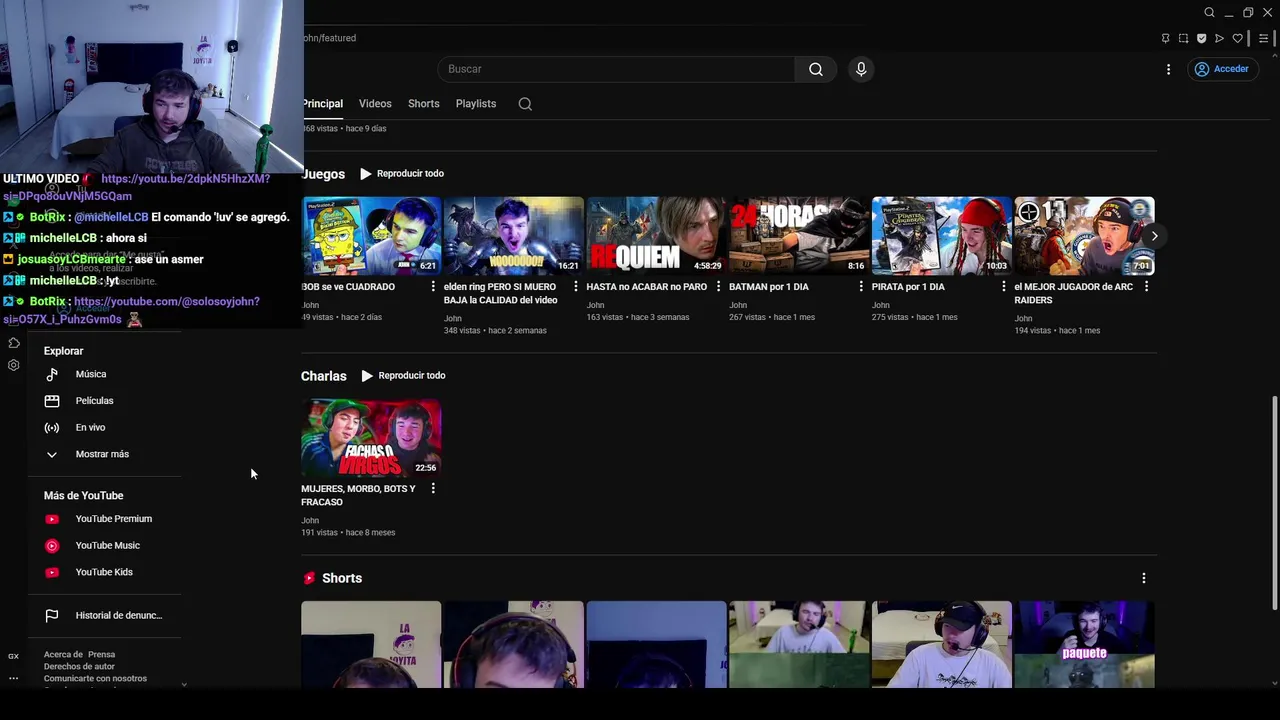Click Acceder sign-in button
This screenshot has width=1280, height=720.
pyautogui.click(x=1222, y=69)
